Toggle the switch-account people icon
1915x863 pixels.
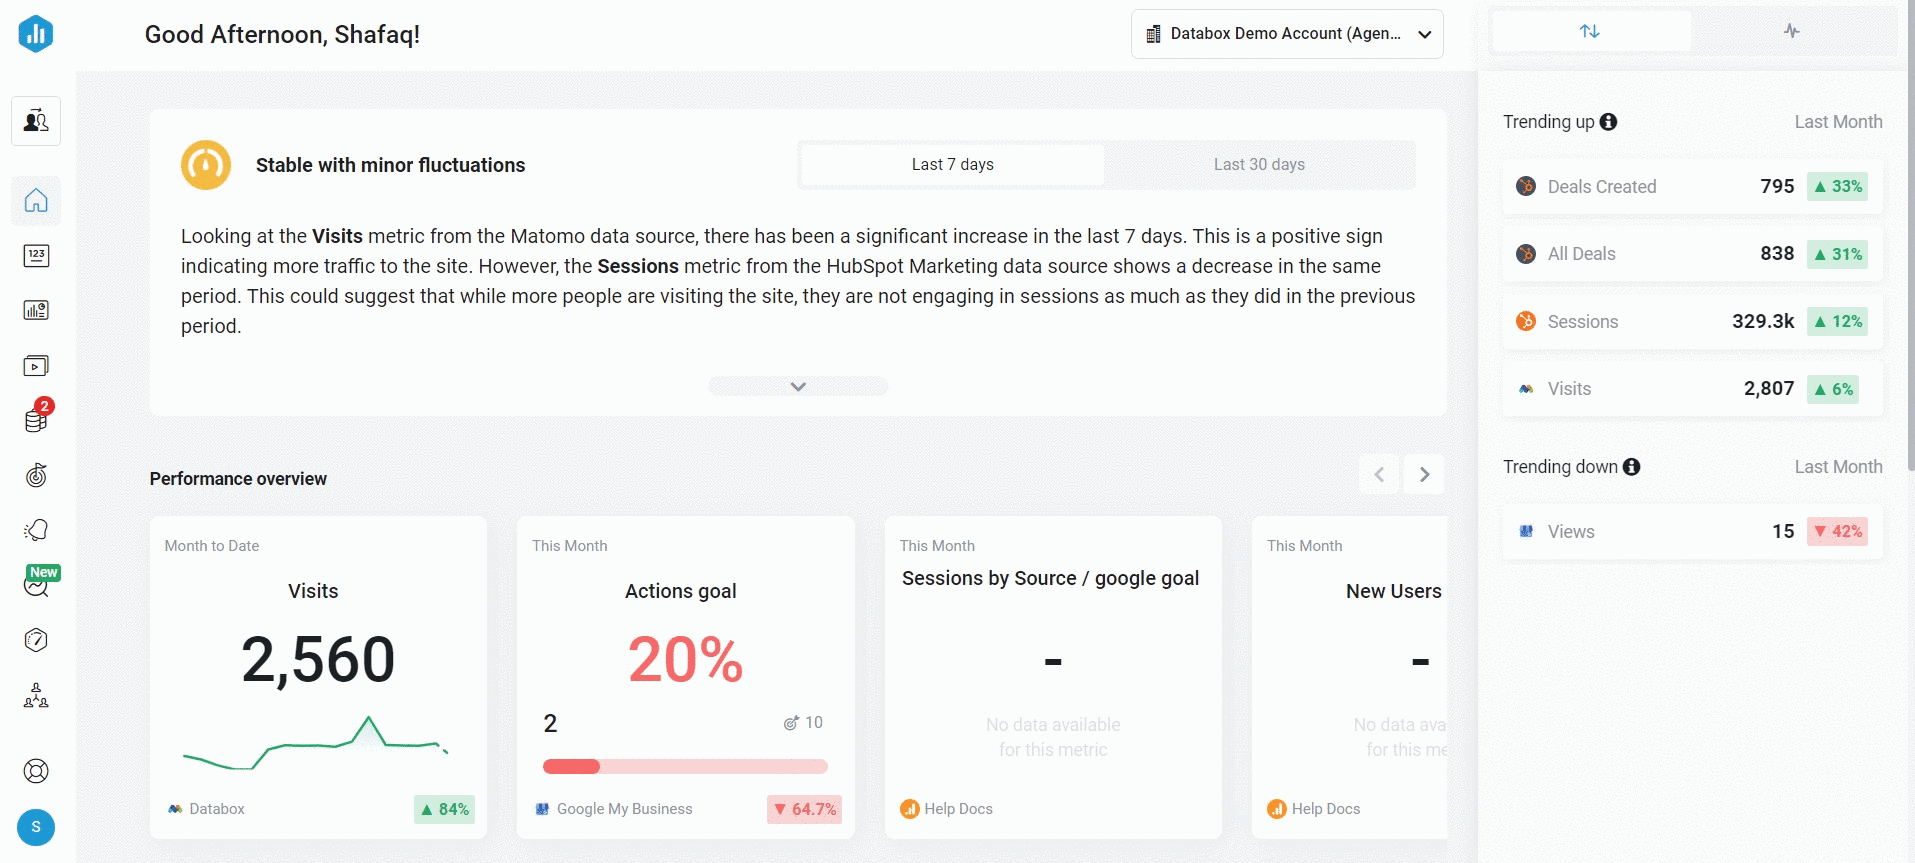[x=36, y=121]
